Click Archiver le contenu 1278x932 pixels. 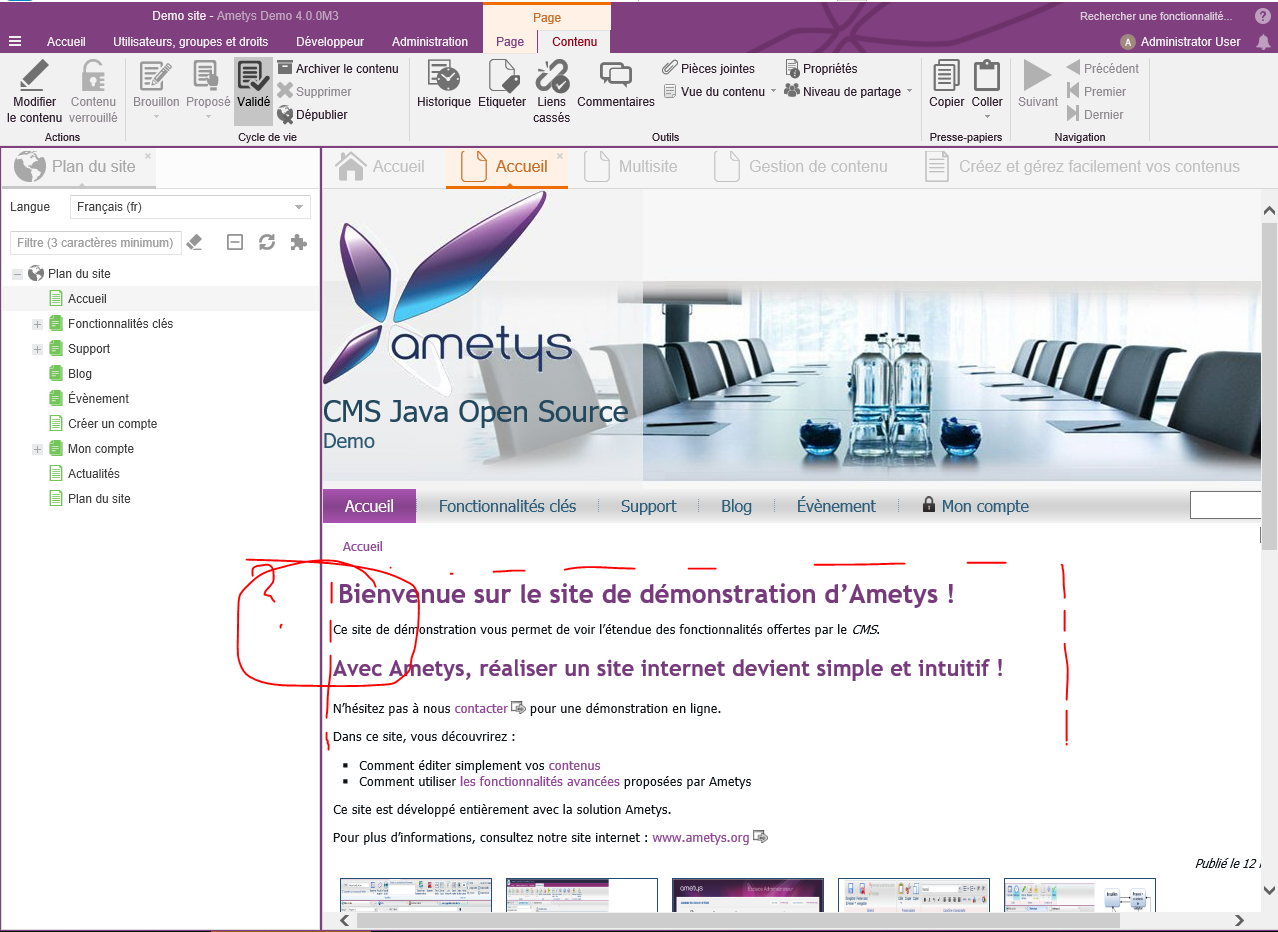[x=338, y=68]
